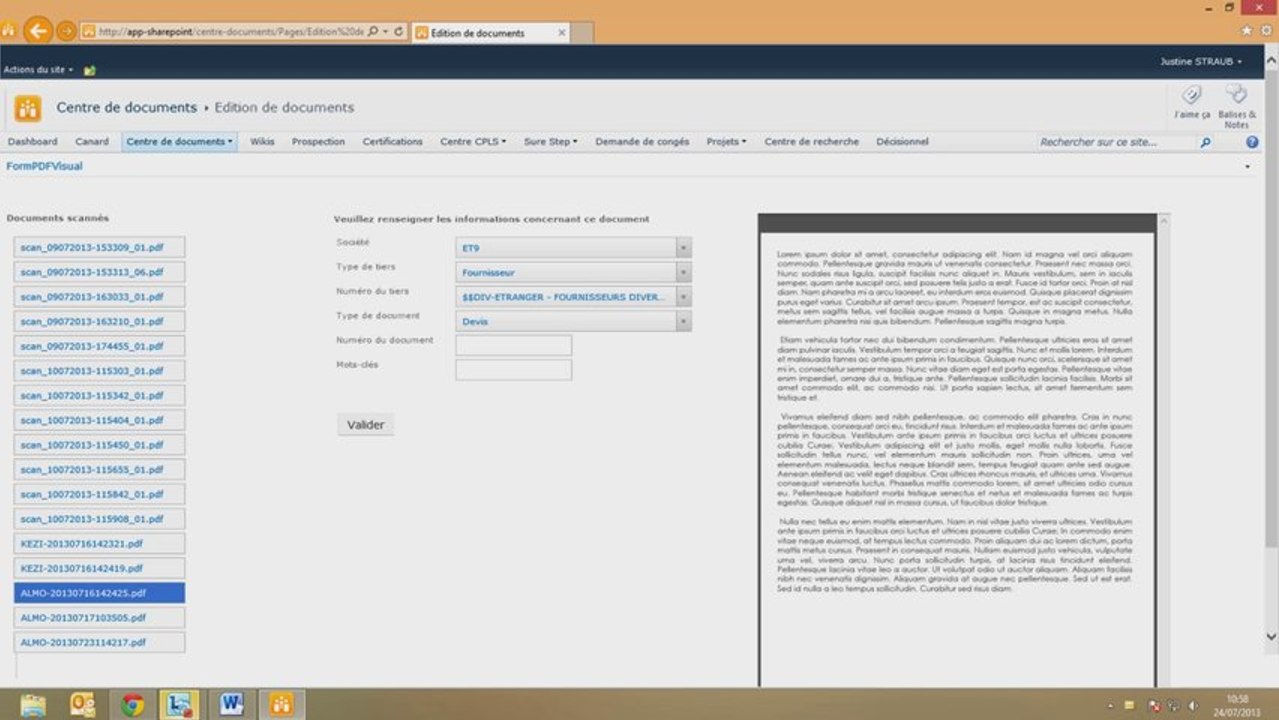Image resolution: width=1279 pixels, height=720 pixels.
Task: Select KEZI-20130716142419.pdf
Action: [x=99, y=568]
